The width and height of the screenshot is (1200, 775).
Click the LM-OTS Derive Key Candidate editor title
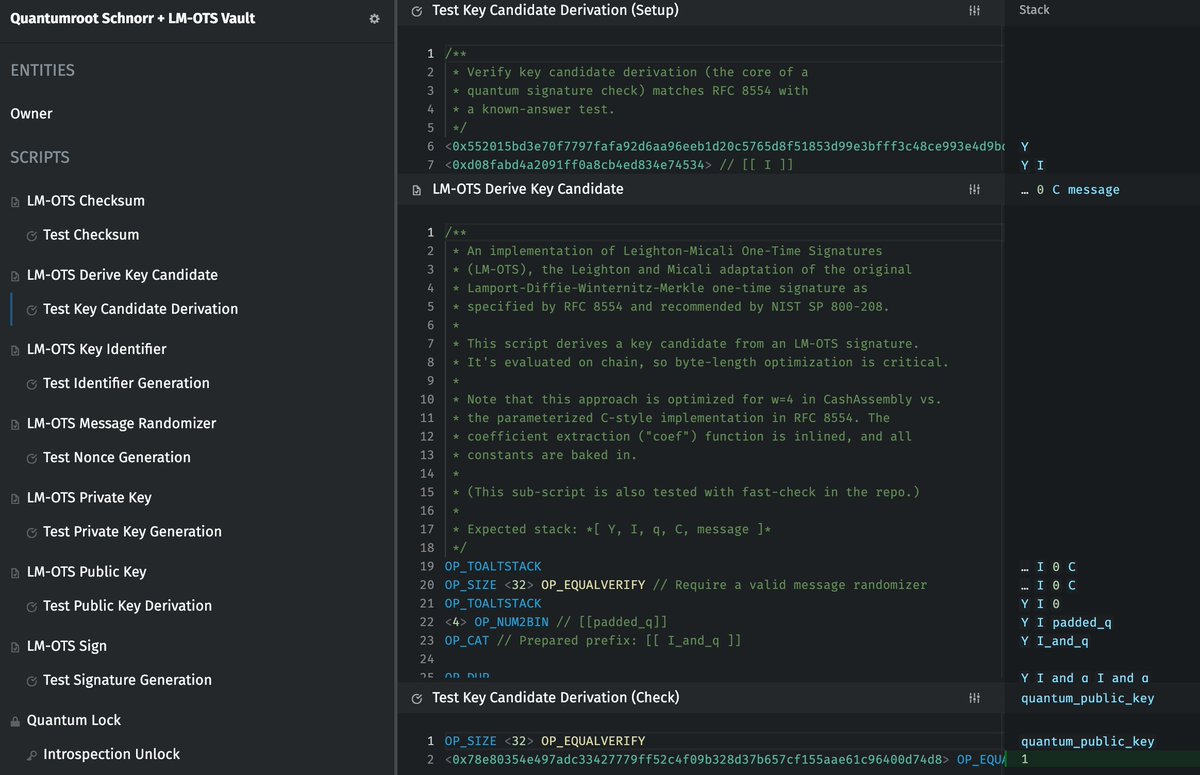pyautogui.click(x=528, y=189)
